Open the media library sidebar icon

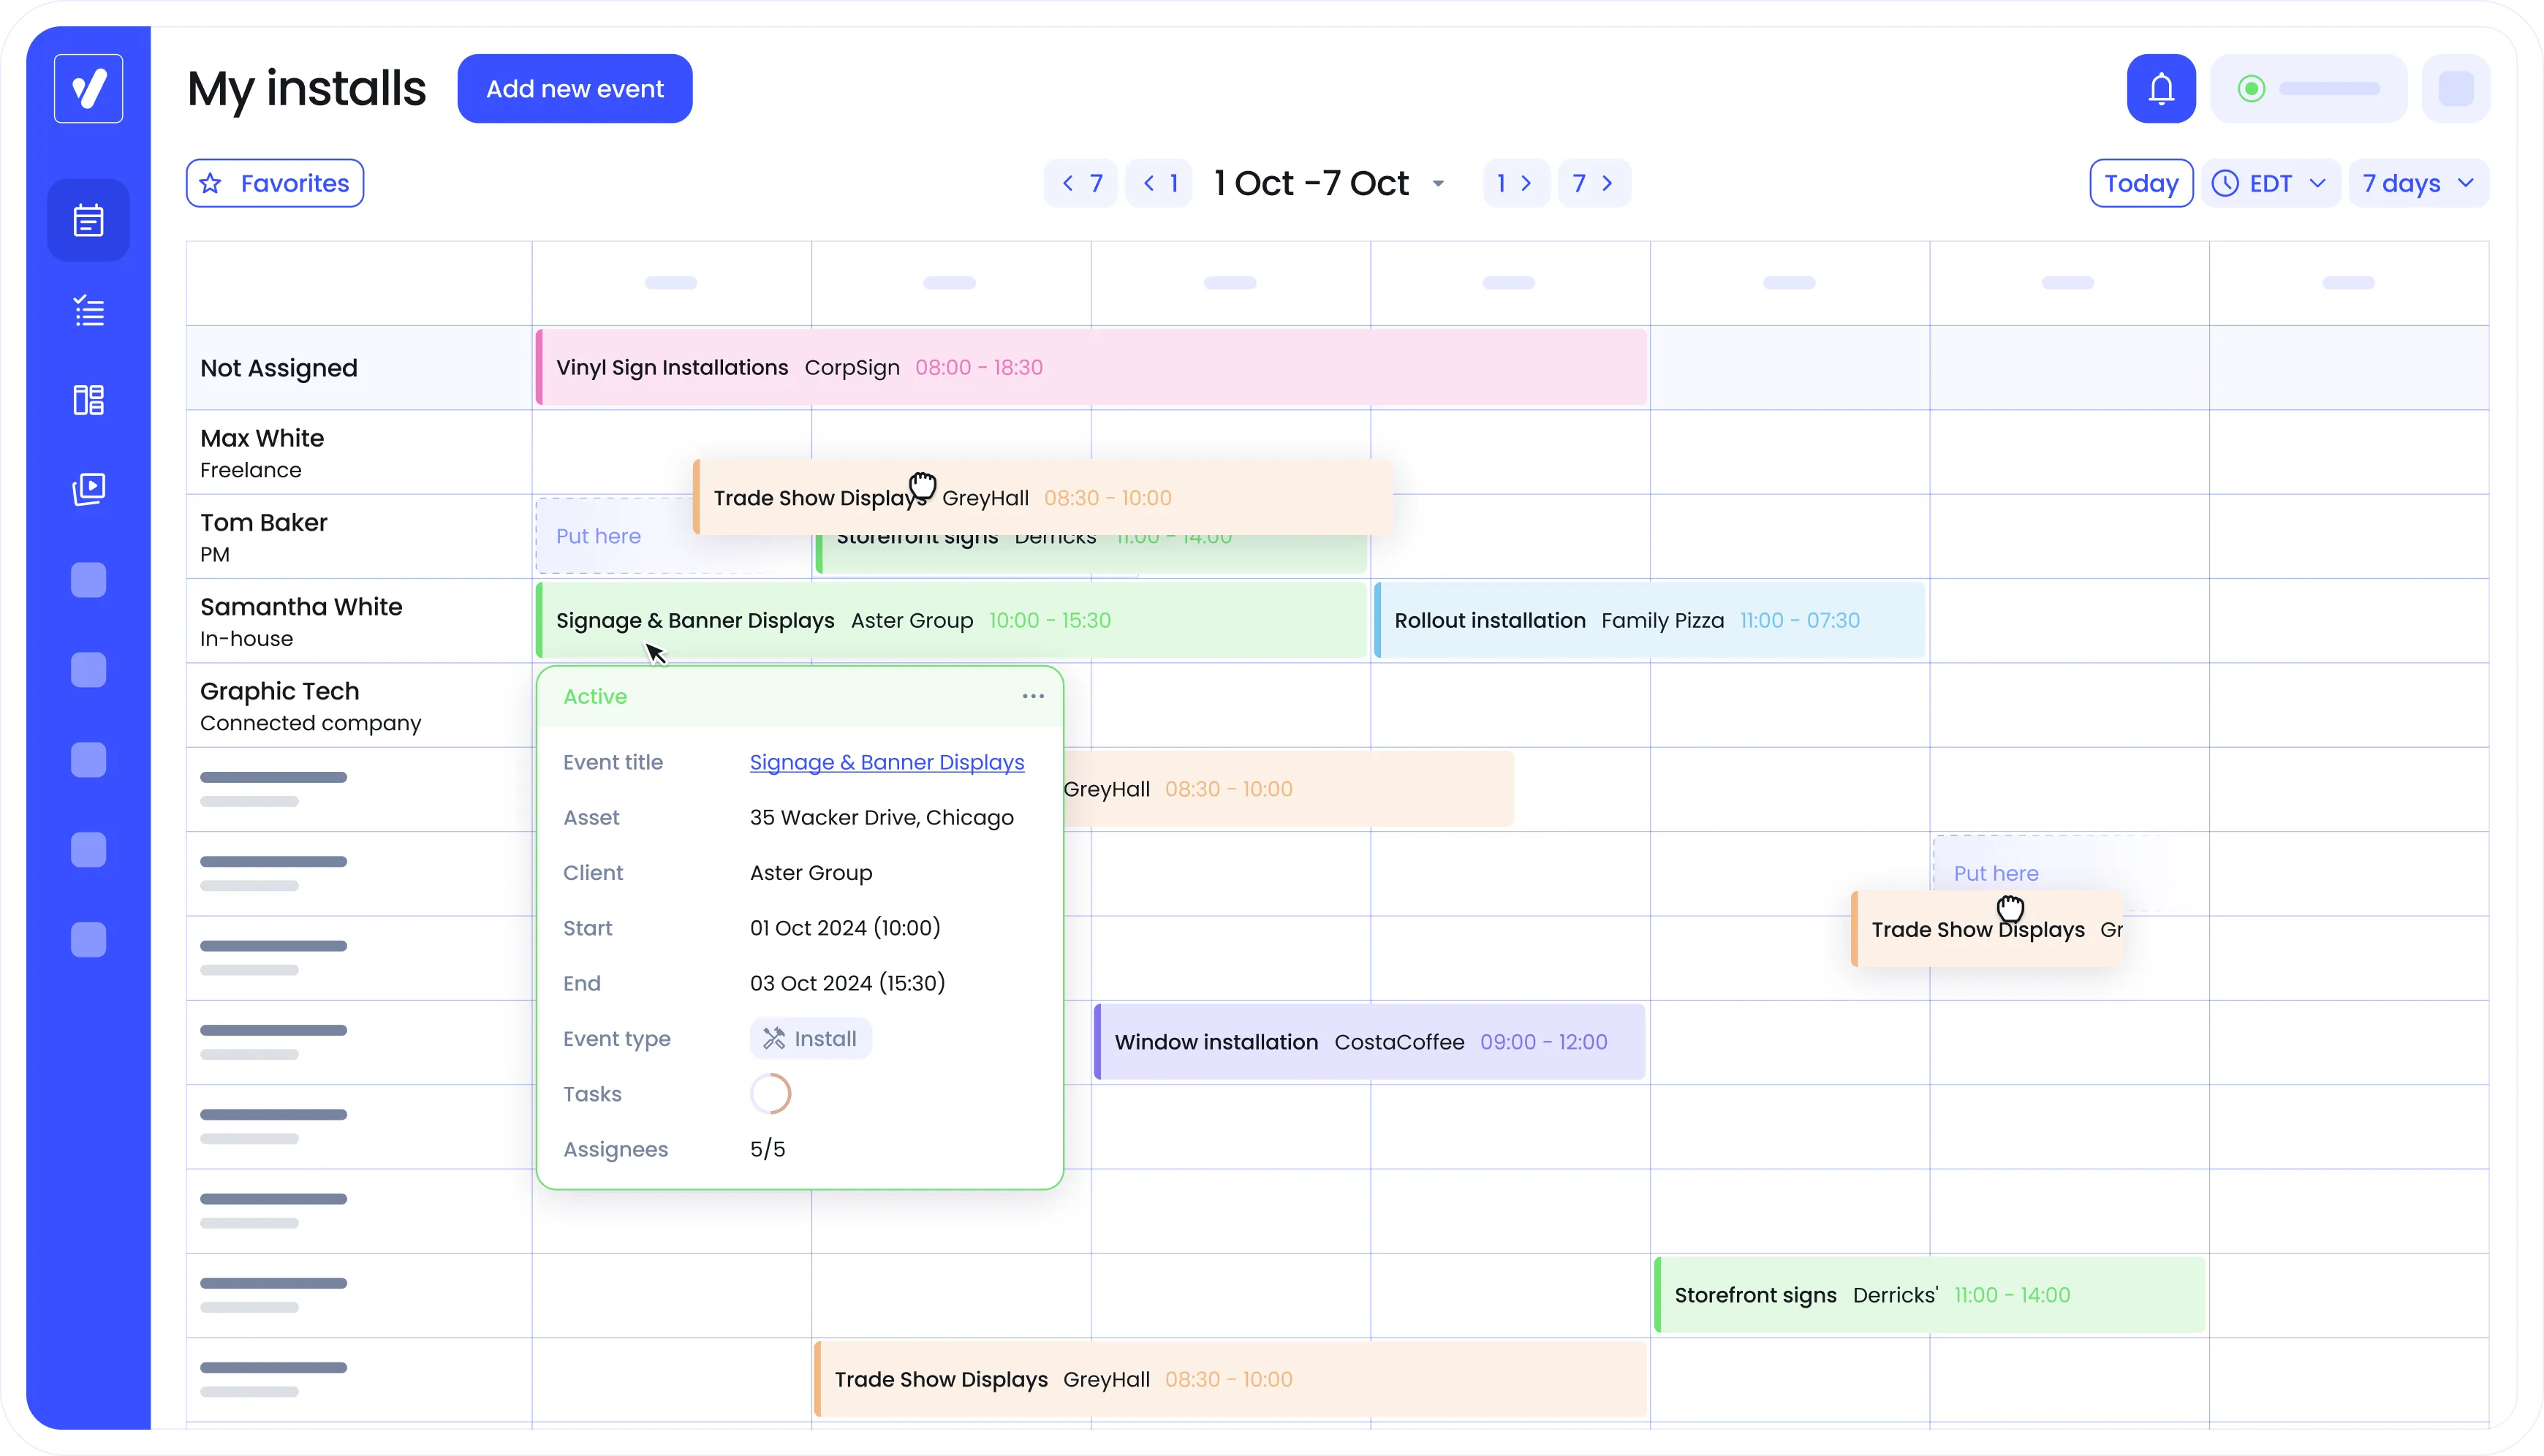click(x=88, y=489)
